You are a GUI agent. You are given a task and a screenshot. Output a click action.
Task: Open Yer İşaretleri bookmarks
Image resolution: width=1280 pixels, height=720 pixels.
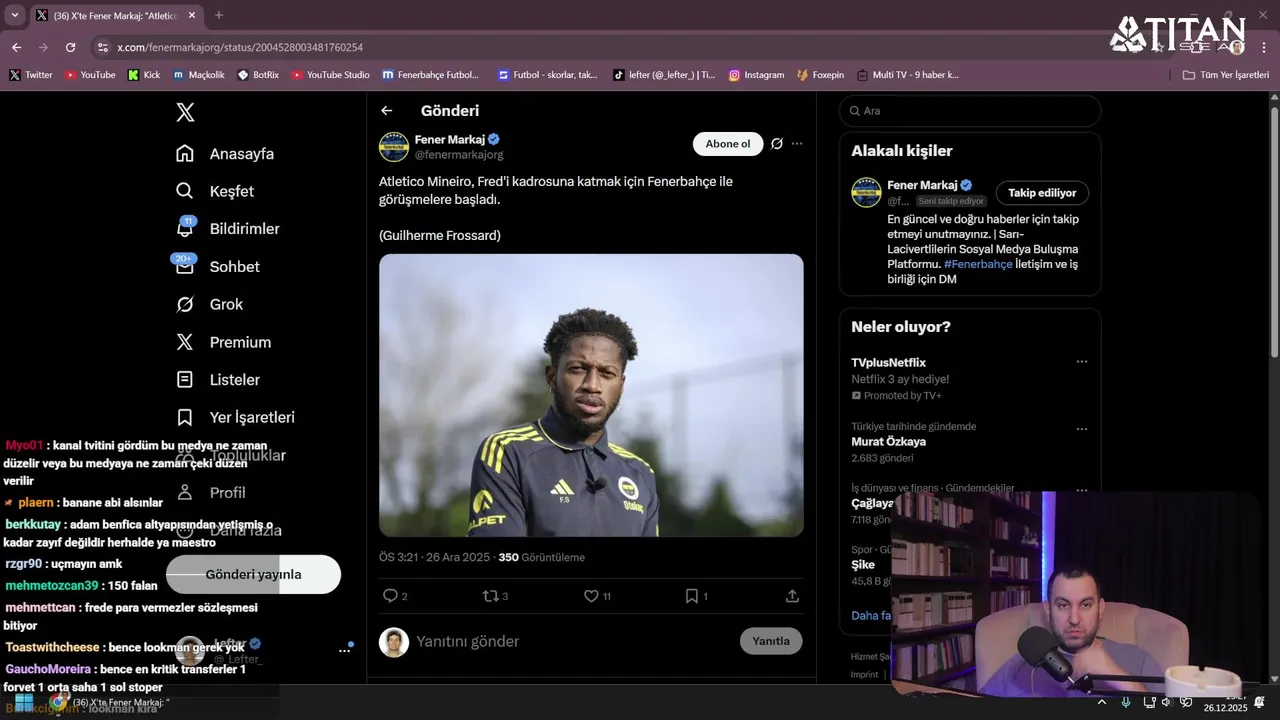click(x=235, y=417)
